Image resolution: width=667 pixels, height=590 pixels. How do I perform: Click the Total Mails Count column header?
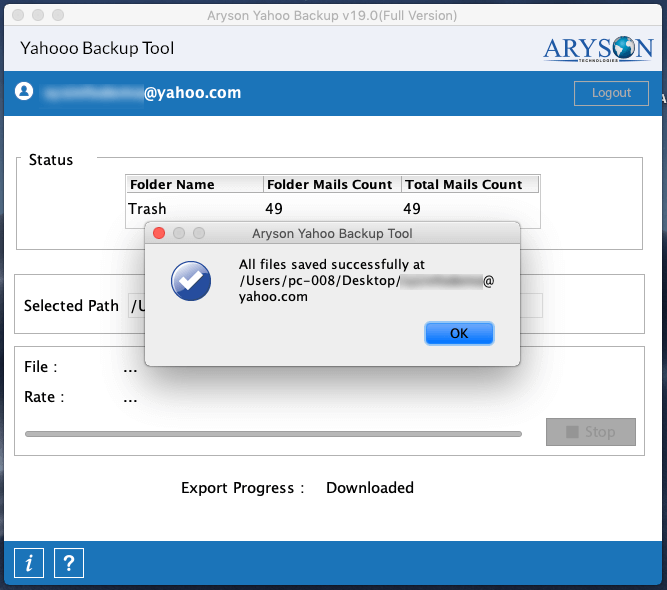470,184
